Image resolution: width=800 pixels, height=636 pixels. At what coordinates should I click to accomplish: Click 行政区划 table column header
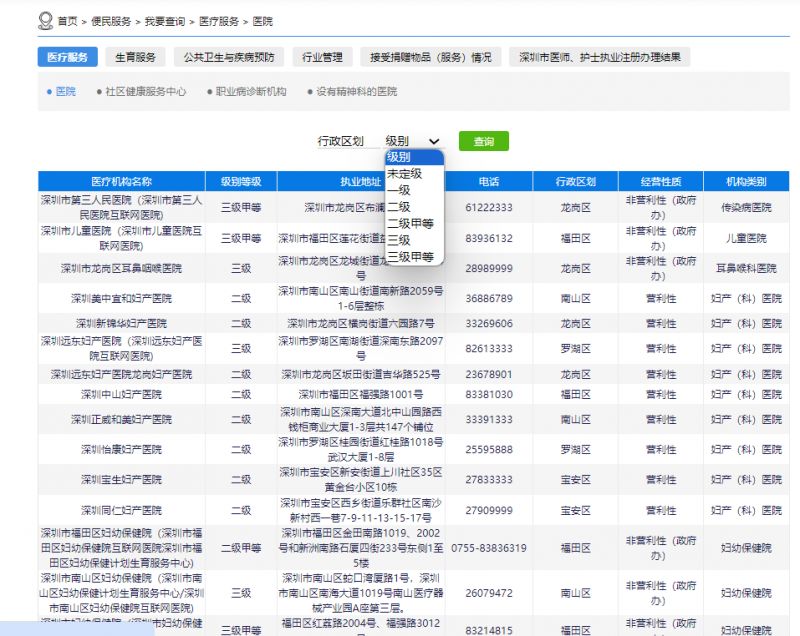click(576, 182)
